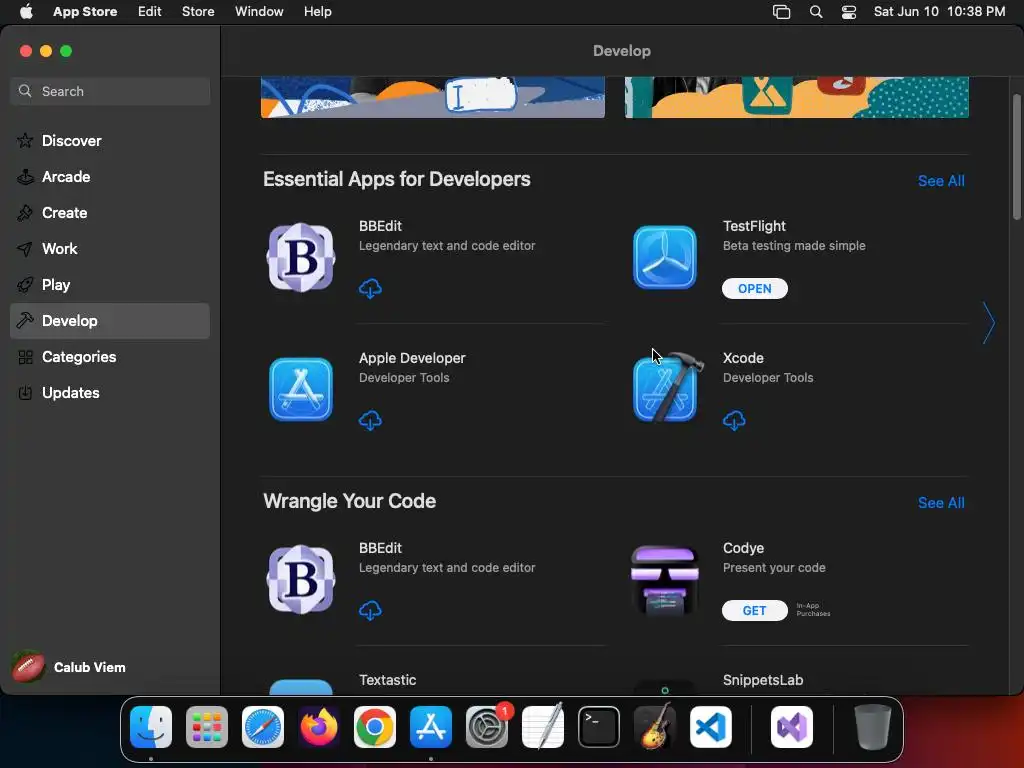Click the TestFlight title text
Screen dimensions: 1024x768
pyautogui.click(x=754, y=226)
